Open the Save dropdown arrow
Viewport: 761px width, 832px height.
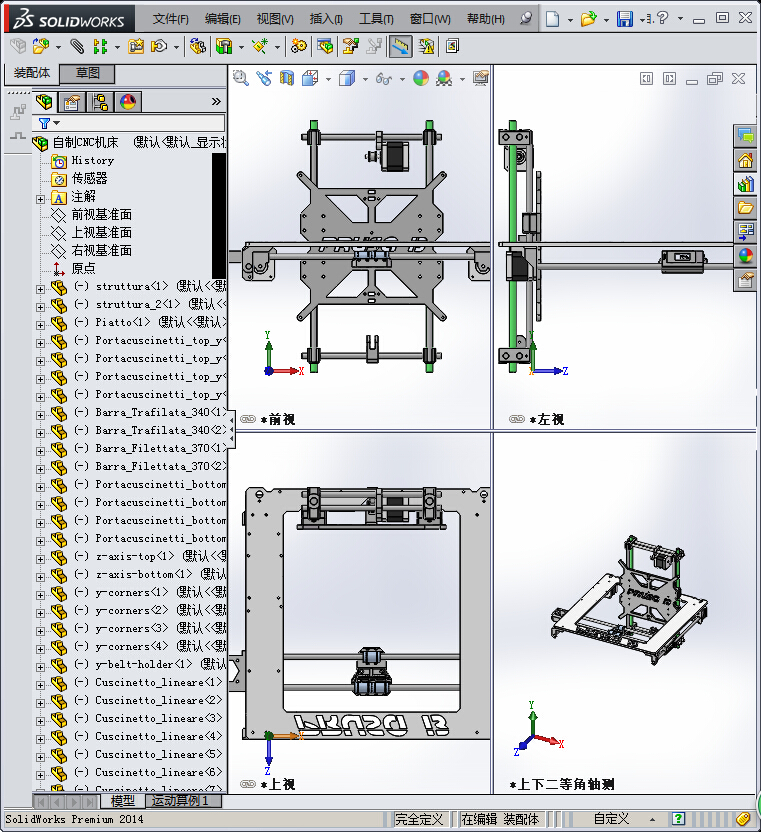(x=642, y=20)
